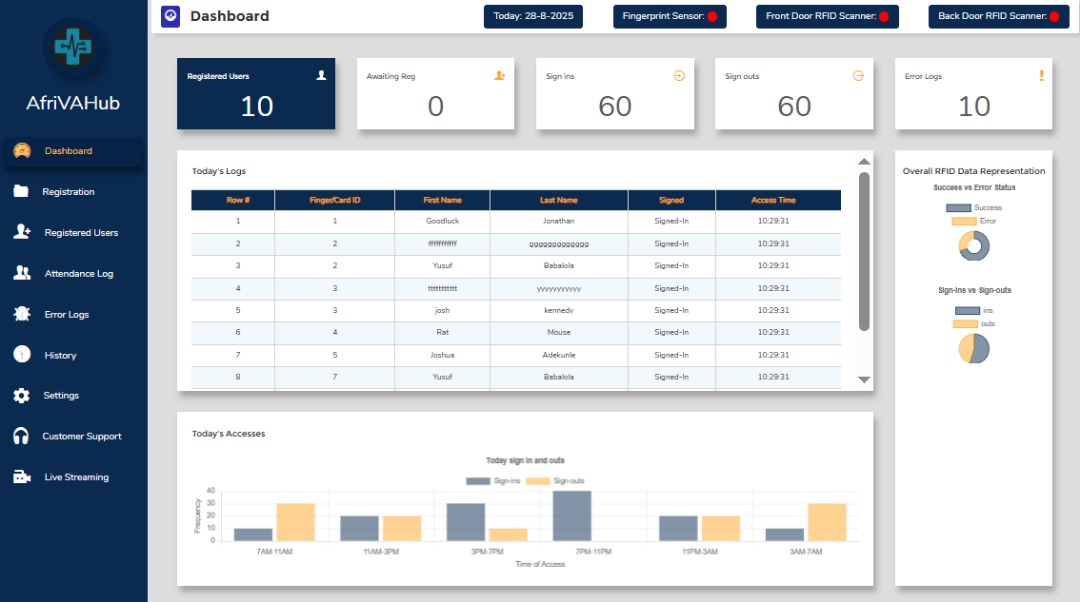Click the History clock icon
Image resolution: width=1080 pixels, height=602 pixels.
tap(22, 355)
